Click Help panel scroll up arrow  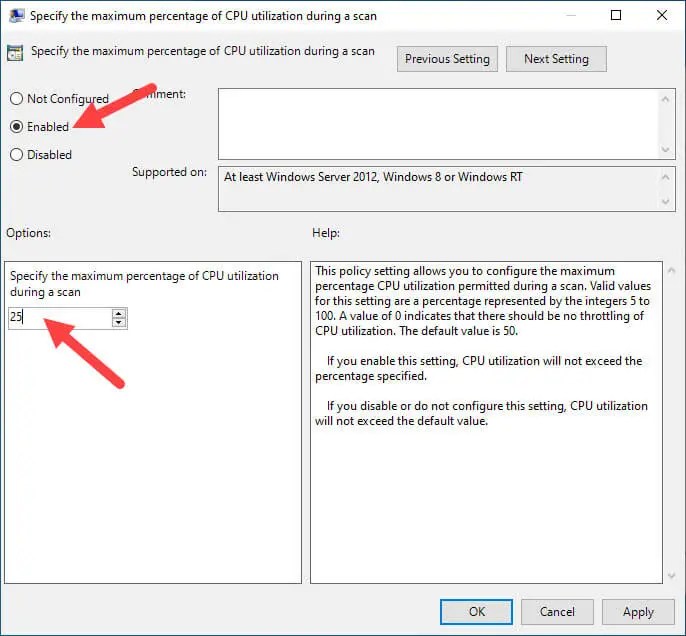tap(672, 271)
